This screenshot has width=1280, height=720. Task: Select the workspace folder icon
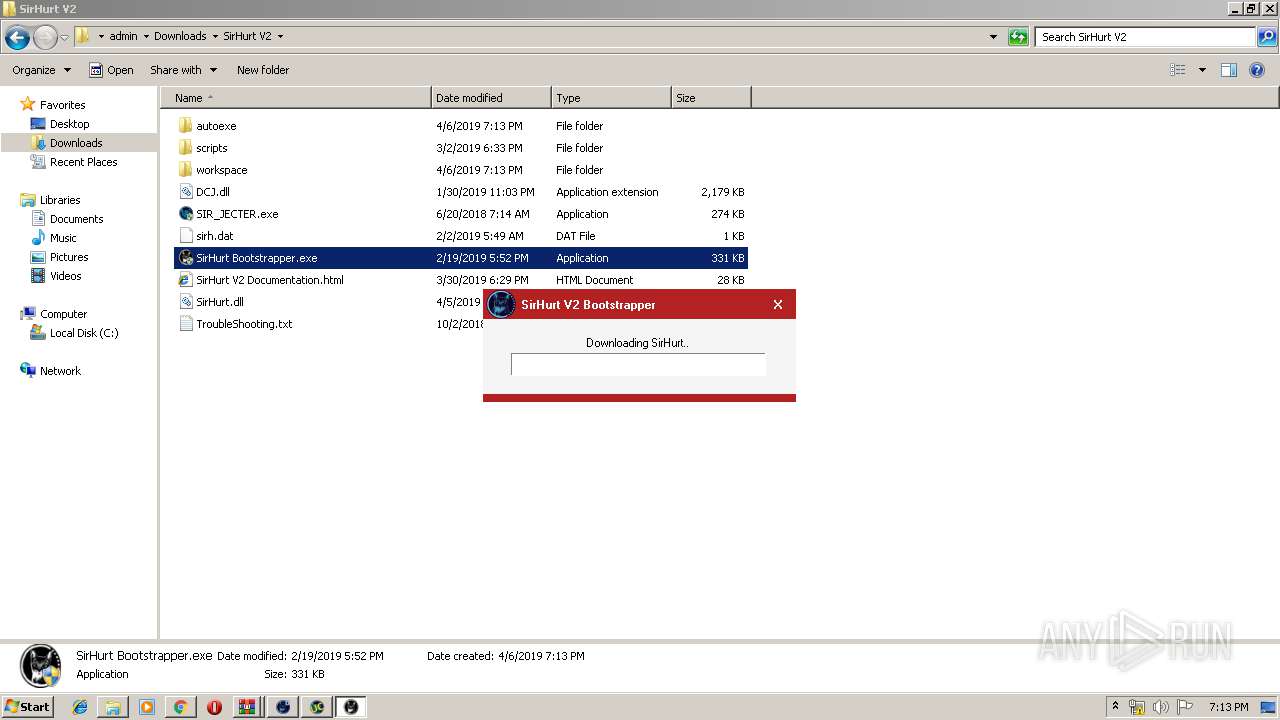click(185, 170)
